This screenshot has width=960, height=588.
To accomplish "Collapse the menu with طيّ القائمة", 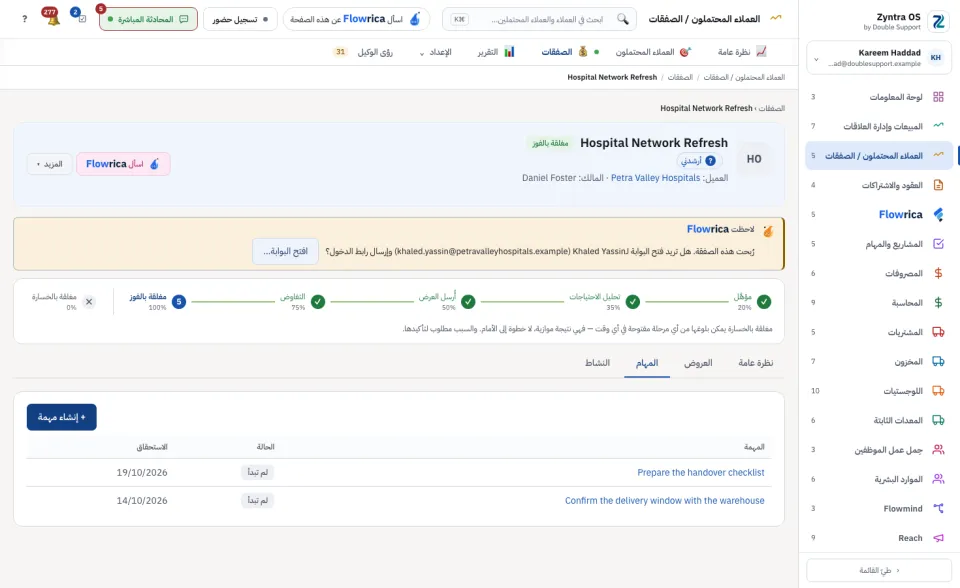I will (x=879, y=570).
